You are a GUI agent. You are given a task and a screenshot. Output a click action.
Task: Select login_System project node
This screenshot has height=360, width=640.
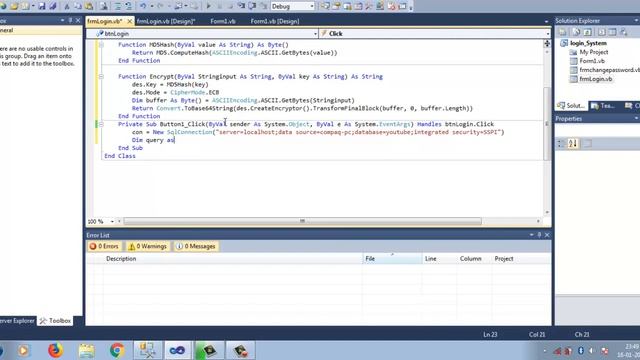click(x=588, y=43)
